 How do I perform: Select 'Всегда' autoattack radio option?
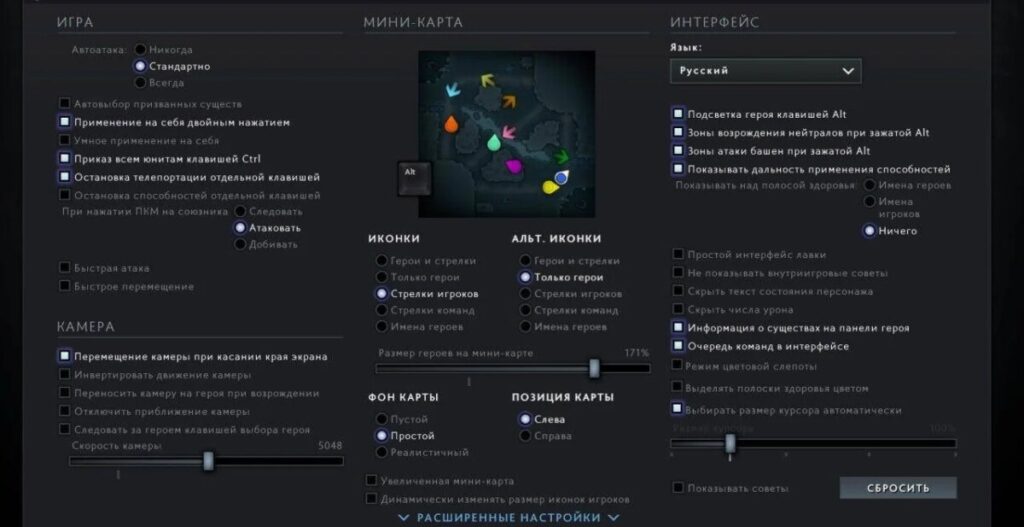140,83
